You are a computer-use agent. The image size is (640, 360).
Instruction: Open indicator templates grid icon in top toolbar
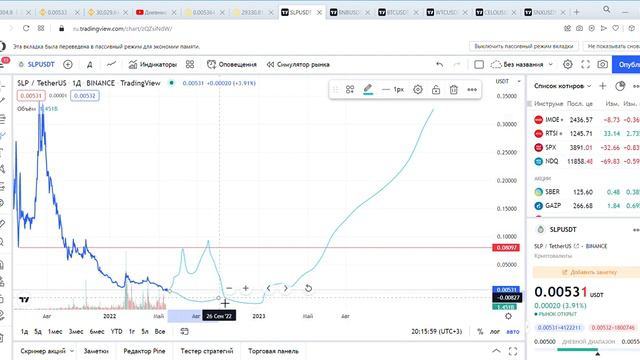[190, 64]
